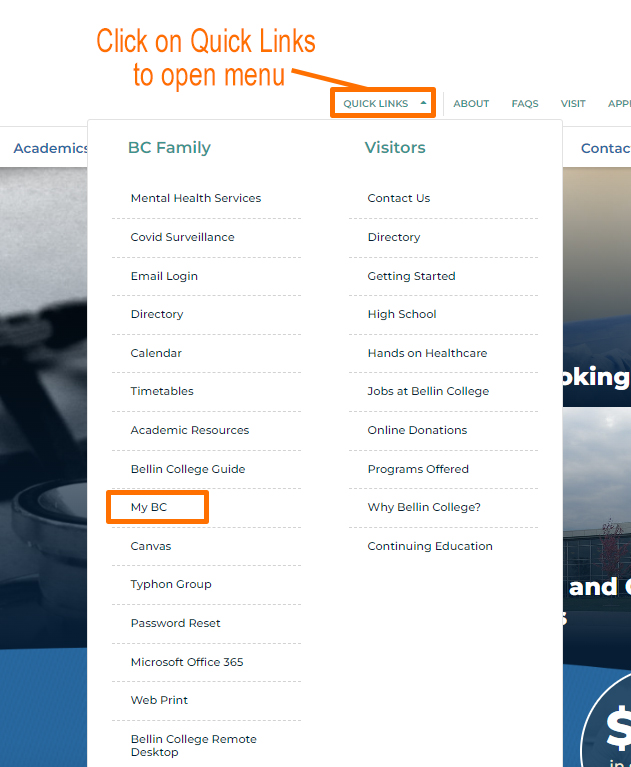
Task: Open the Canvas link
Action: coord(151,546)
